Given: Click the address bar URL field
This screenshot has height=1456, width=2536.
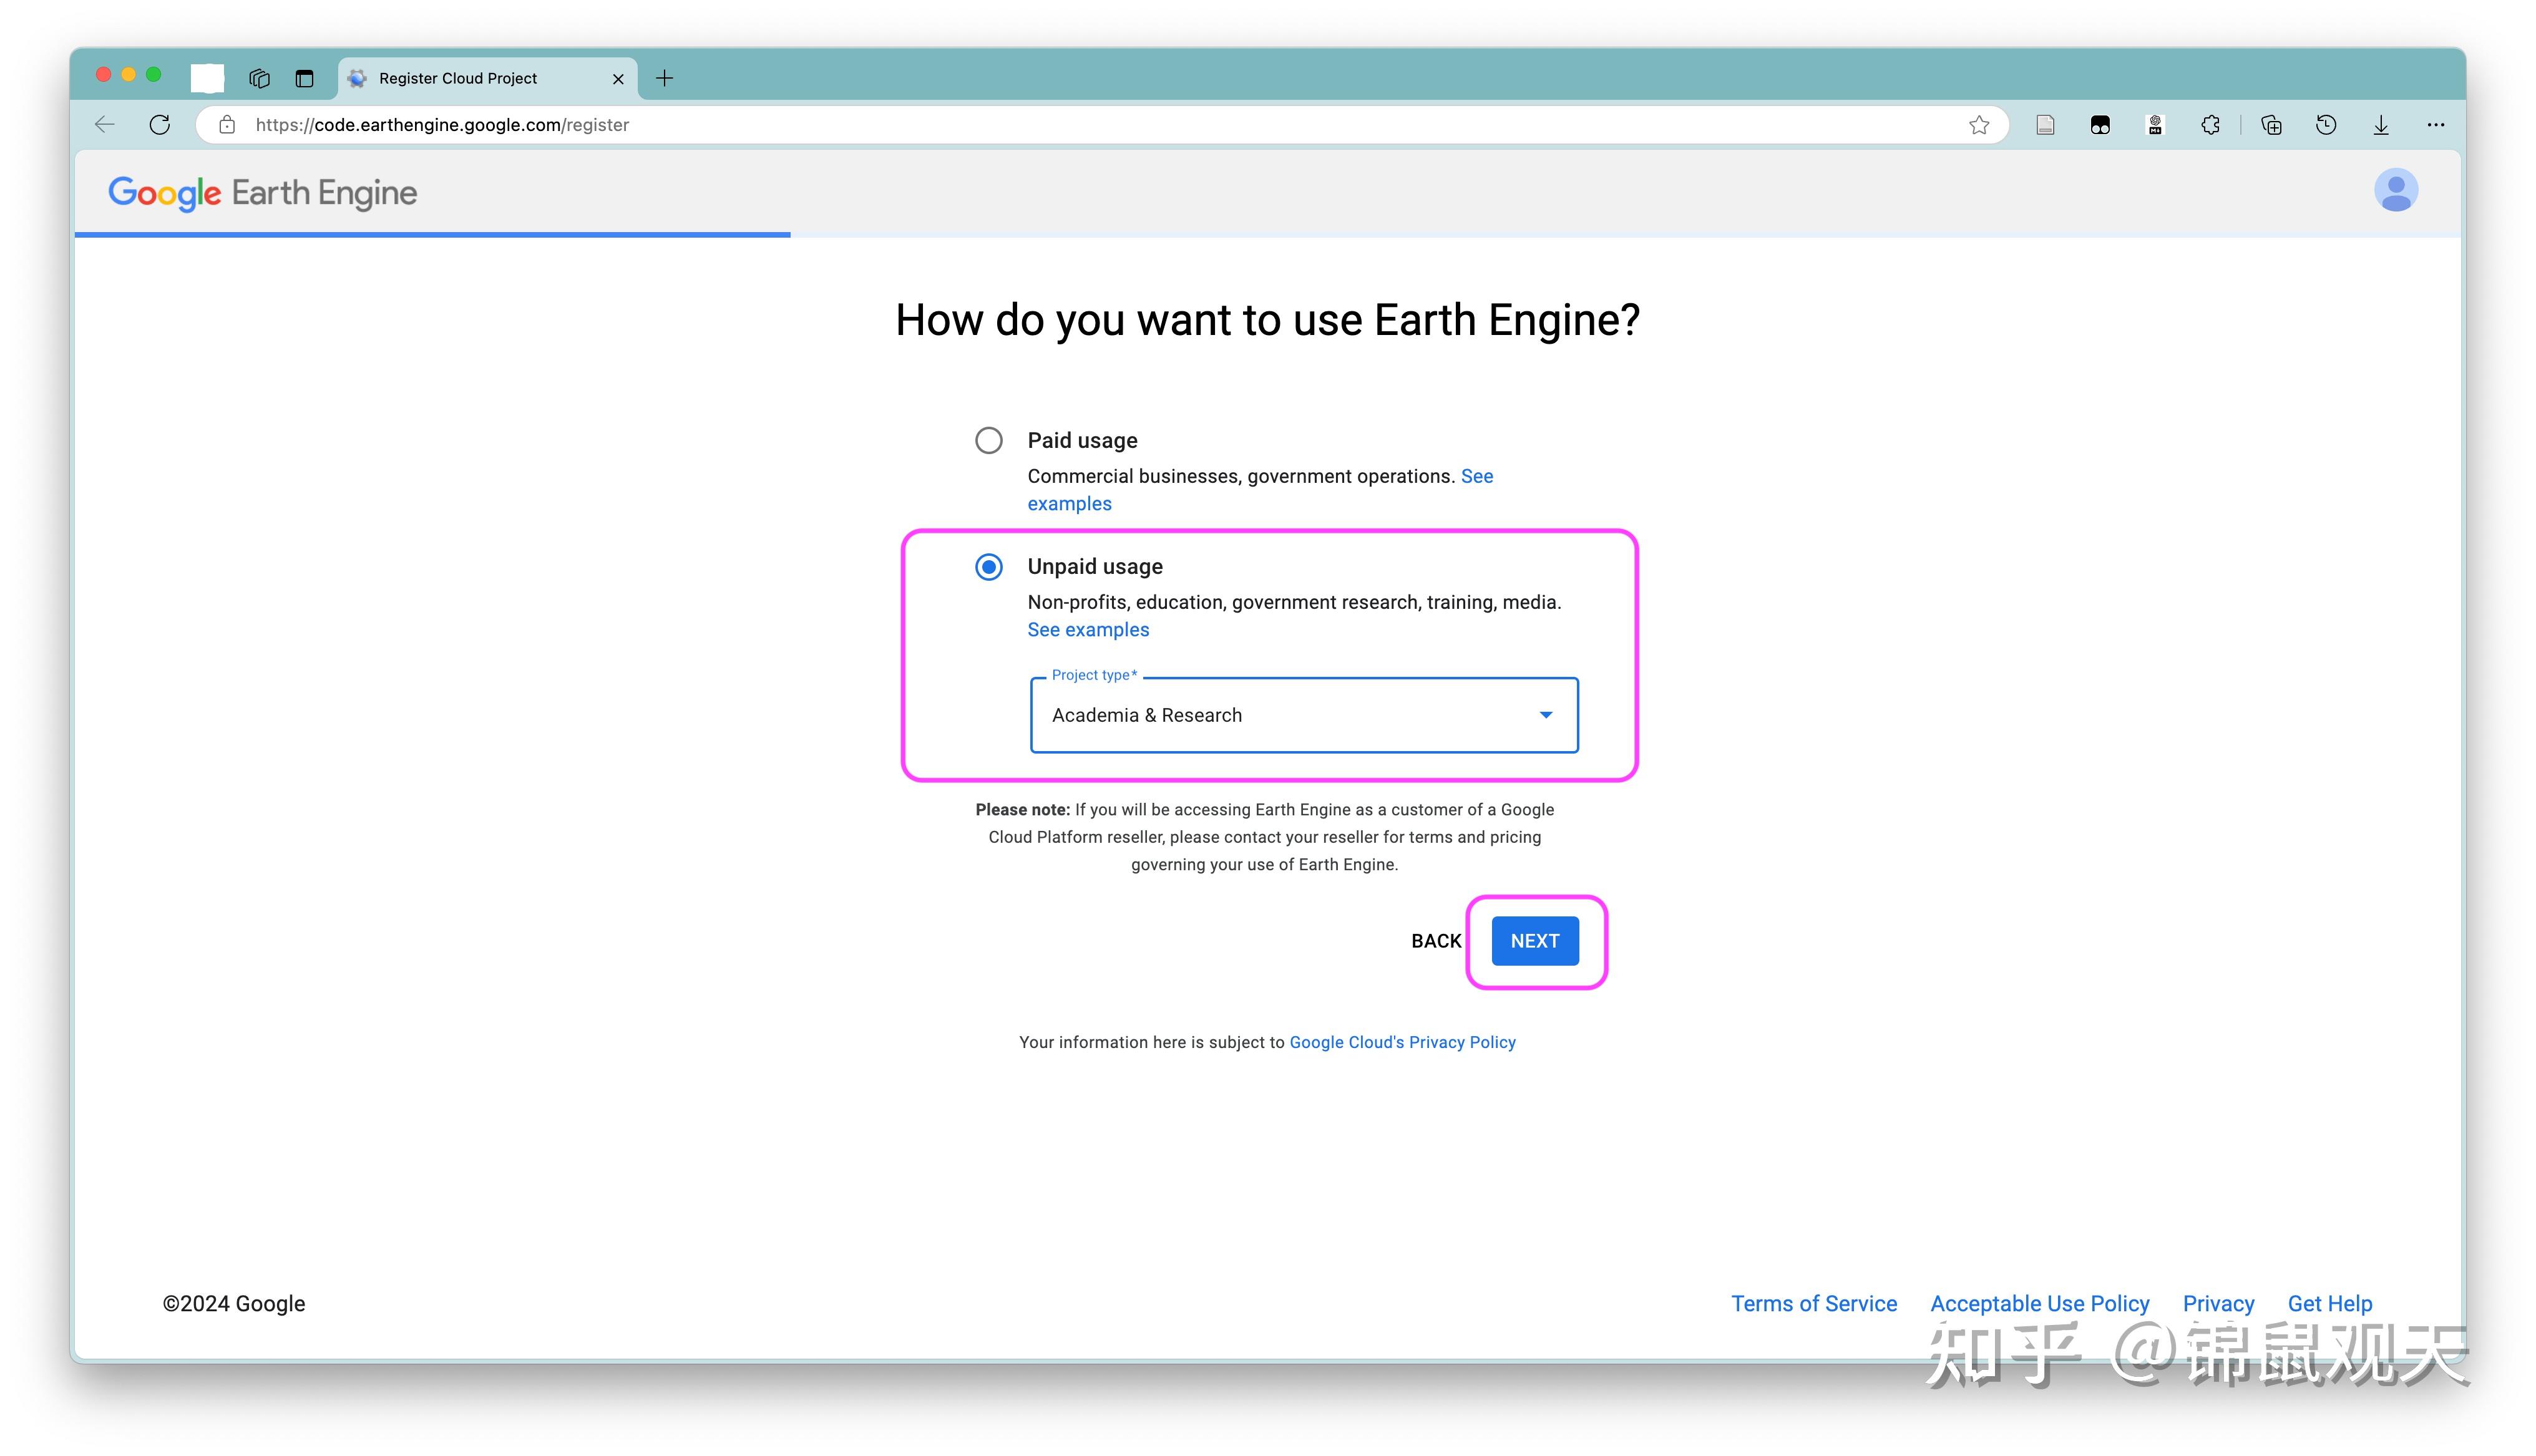Looking at the screenshot, I should [x=1000, y=125].
